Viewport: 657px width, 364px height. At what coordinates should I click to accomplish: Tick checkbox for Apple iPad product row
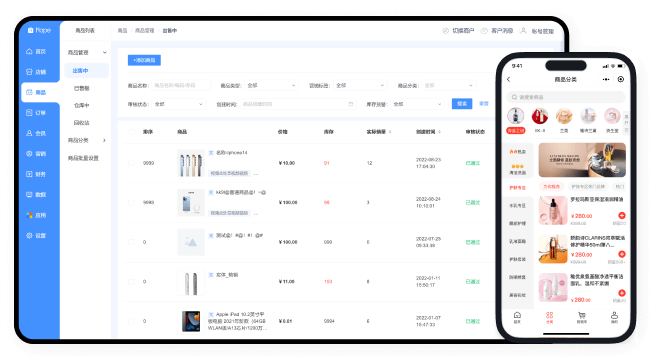coord(131,321)
